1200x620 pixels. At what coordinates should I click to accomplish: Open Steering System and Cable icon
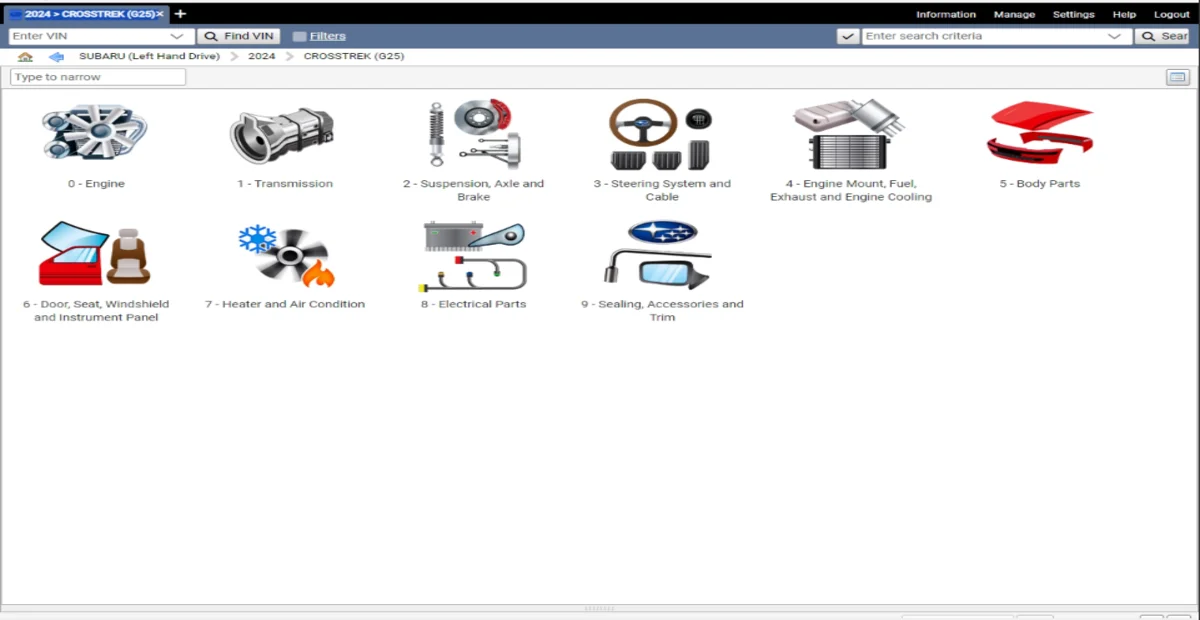click(661, 135)
